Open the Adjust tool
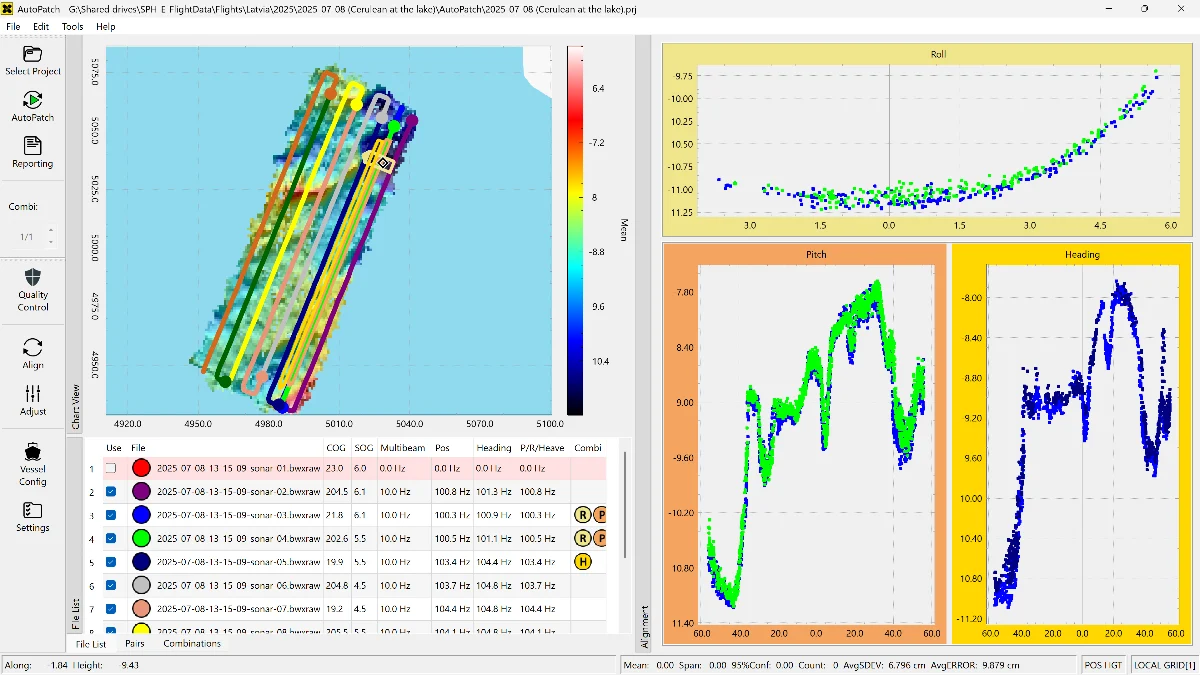This screenshot has width=1200, height=675. click(32, 400)
